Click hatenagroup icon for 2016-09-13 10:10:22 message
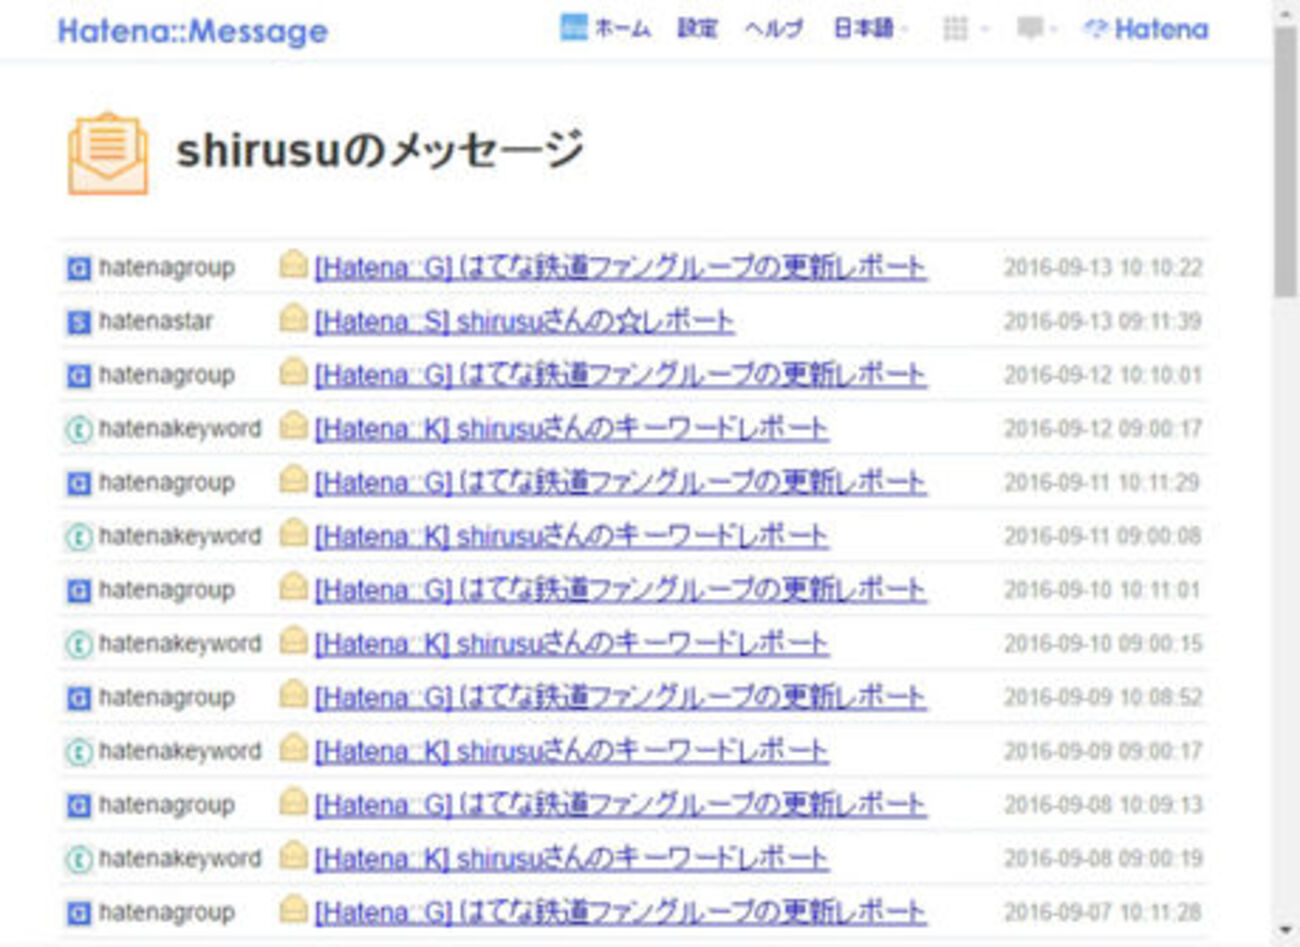This screenshot has height=947, width=1300. pos(79,268)
